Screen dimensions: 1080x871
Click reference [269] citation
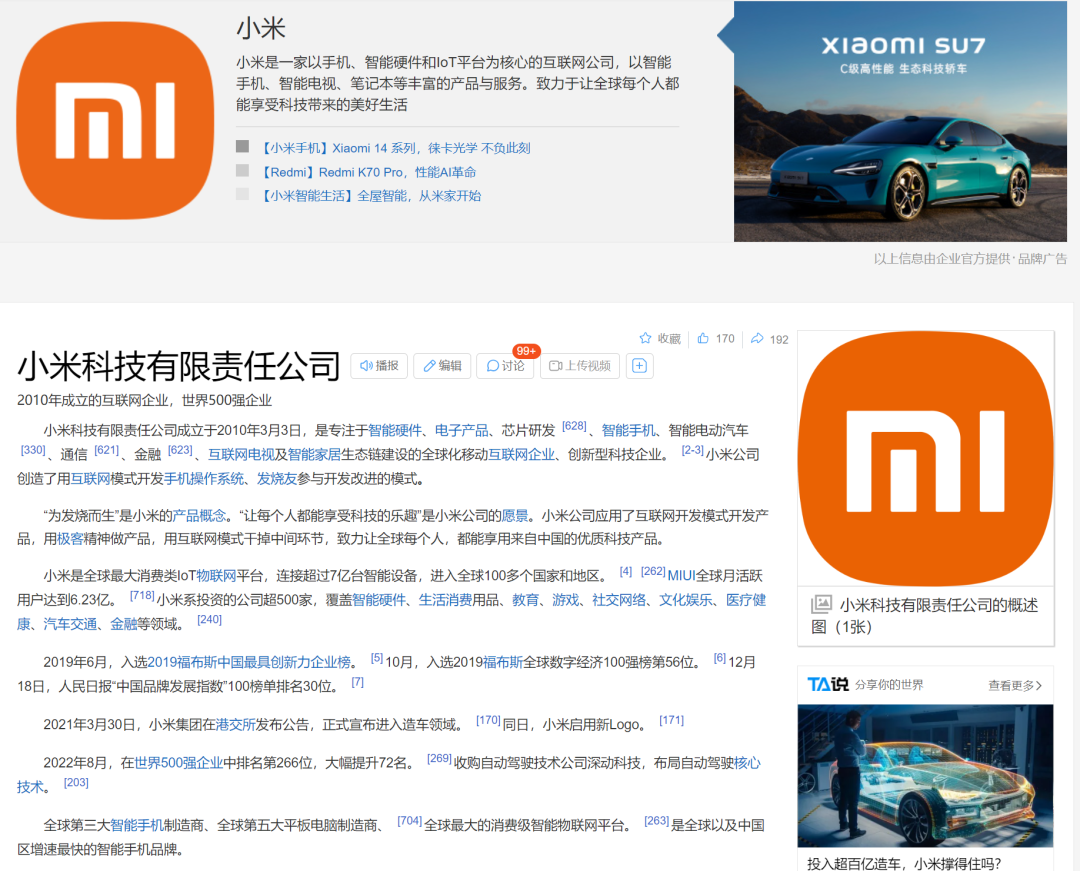439,757
